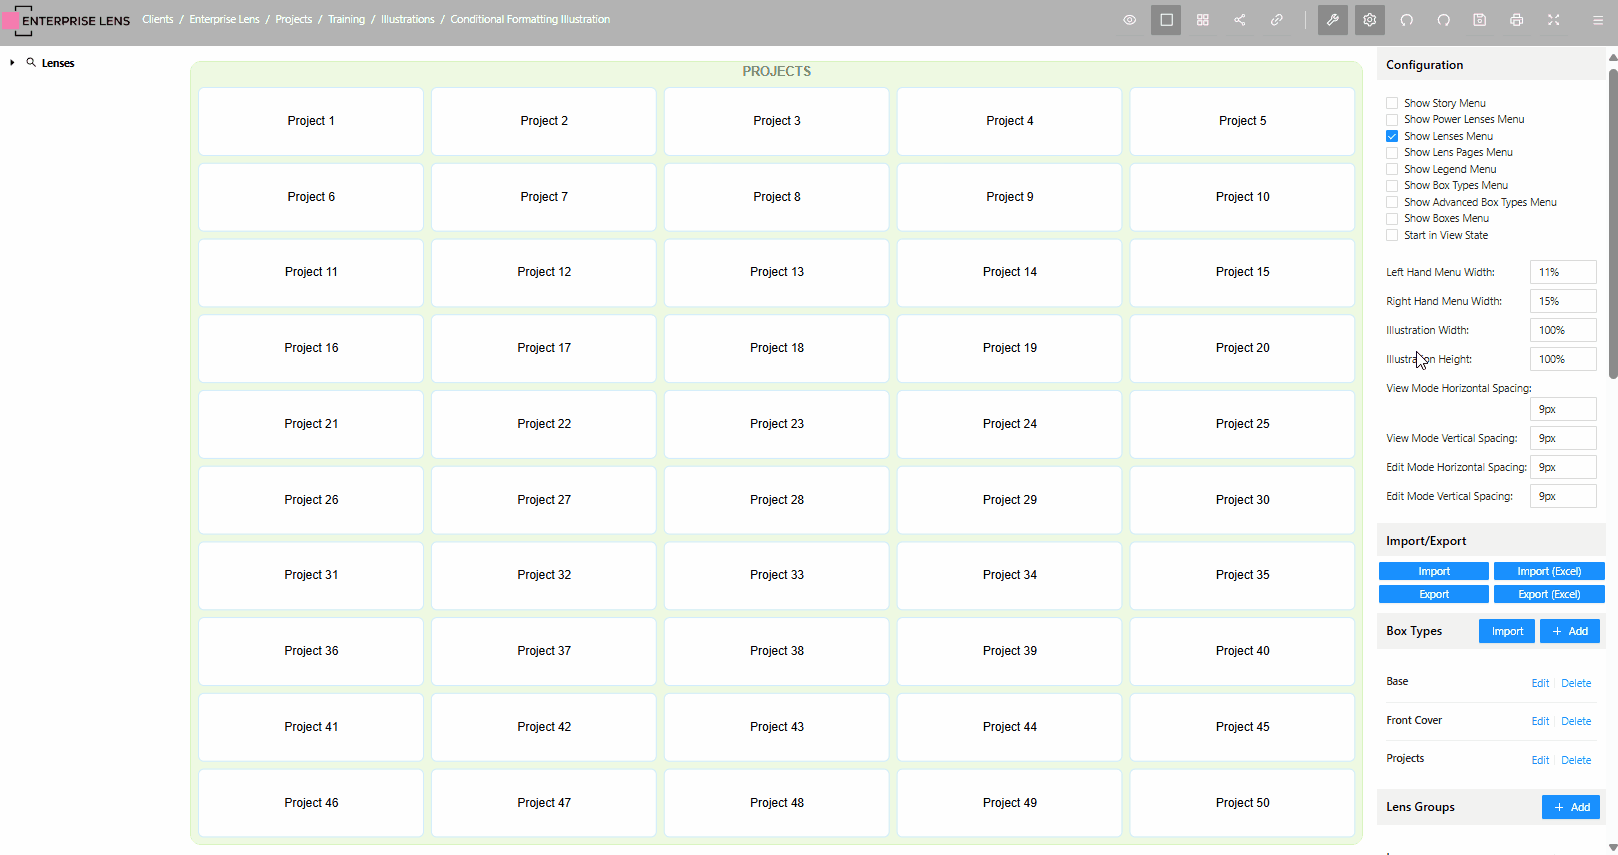The height and width of the screenshot is (855, 1618).
Task: Click the share icon in top toolbar
Action: pos(1240,20)
